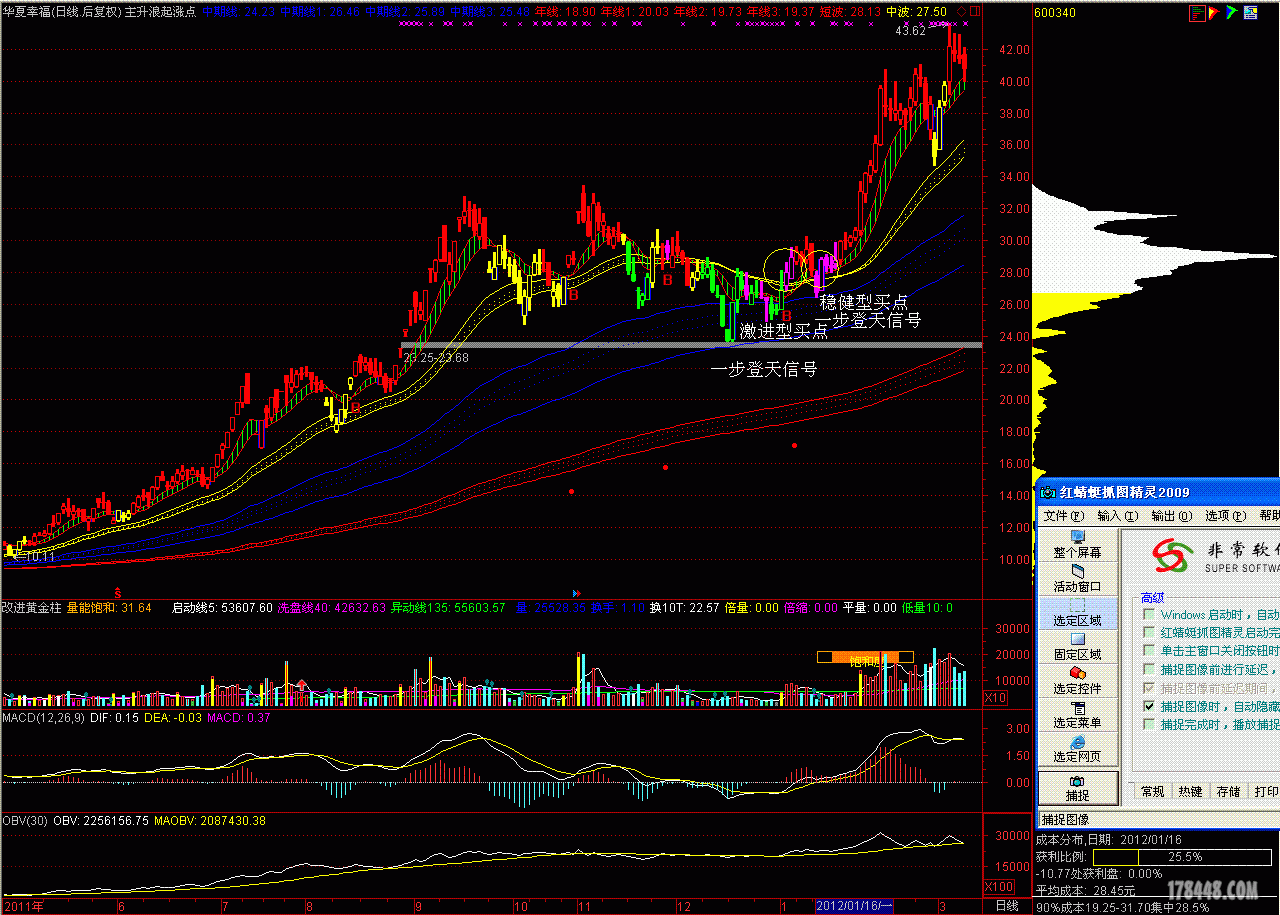Select 选定网页 web page capture mode

point(1077,749)
